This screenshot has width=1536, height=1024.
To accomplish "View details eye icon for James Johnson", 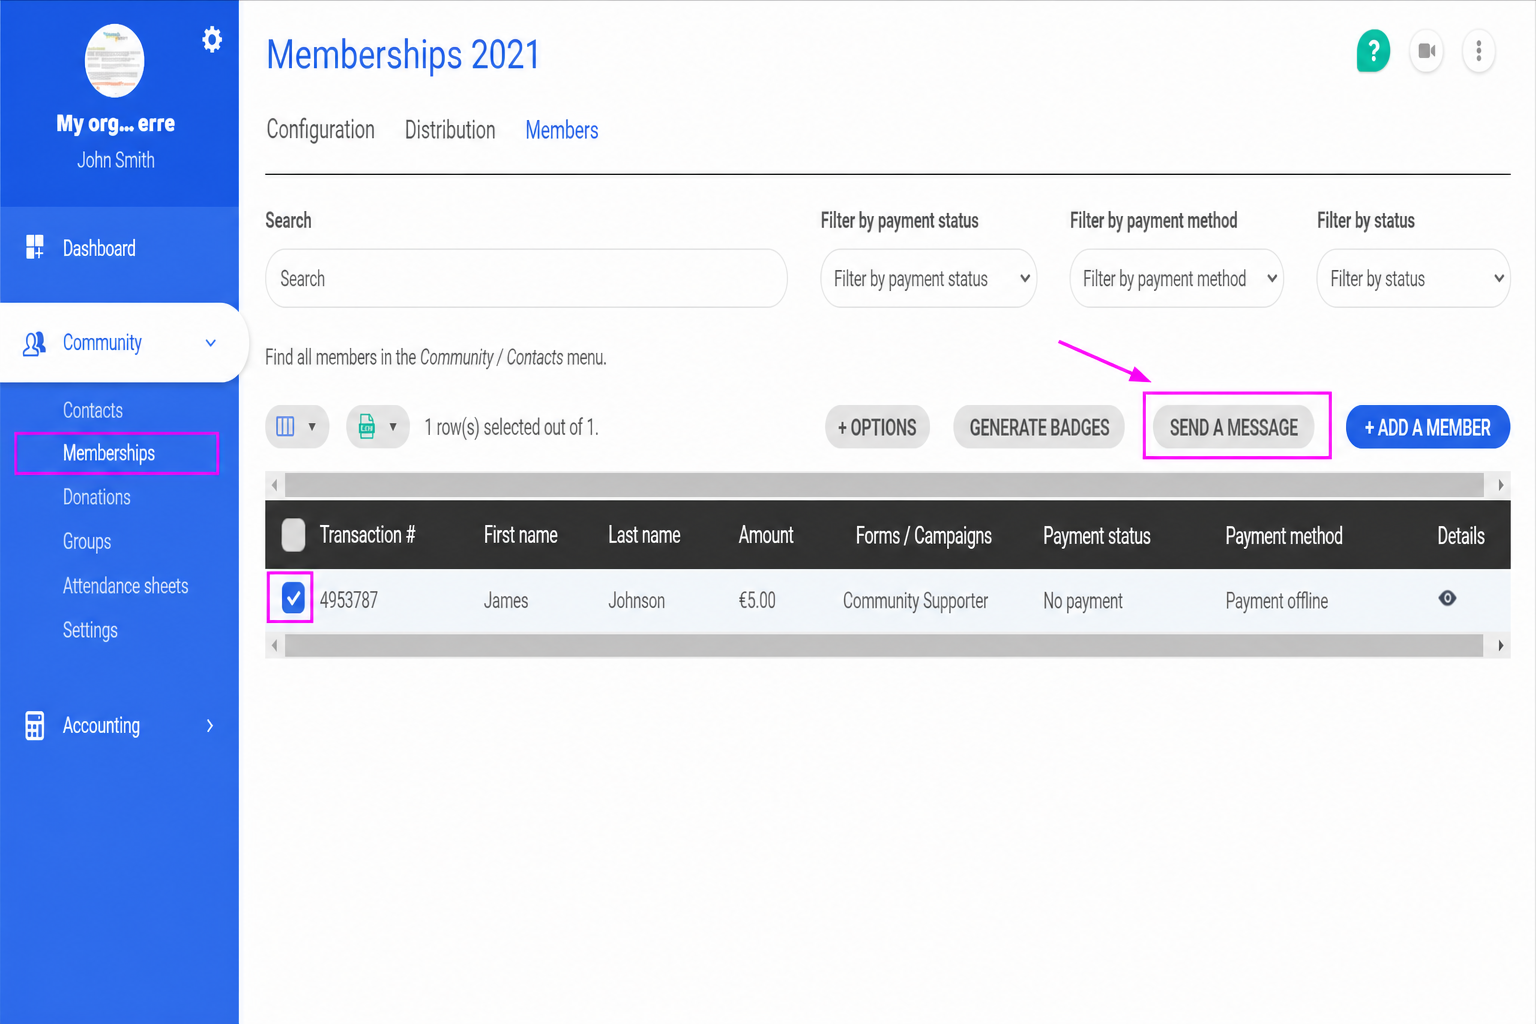I will pyautogui.click(x=1447, y=598).
